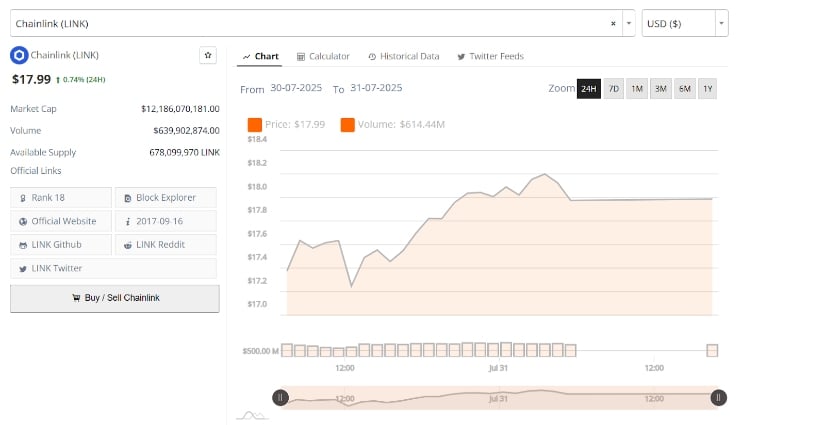The image size is (825, 425).
Task: Open the LINK Twitter link
Action: [113, 268]
